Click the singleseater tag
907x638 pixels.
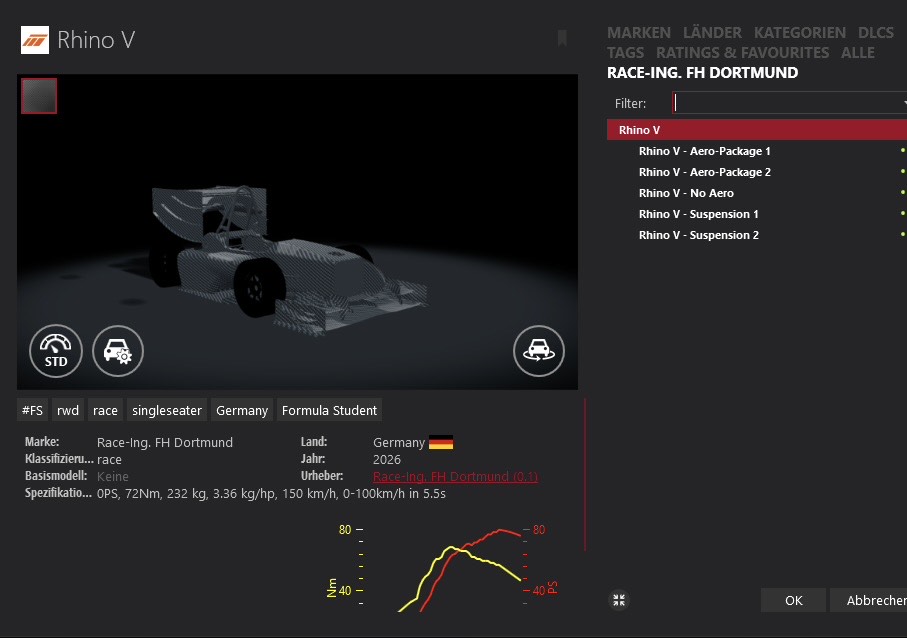pyautogui.click(x=167, y=410)
